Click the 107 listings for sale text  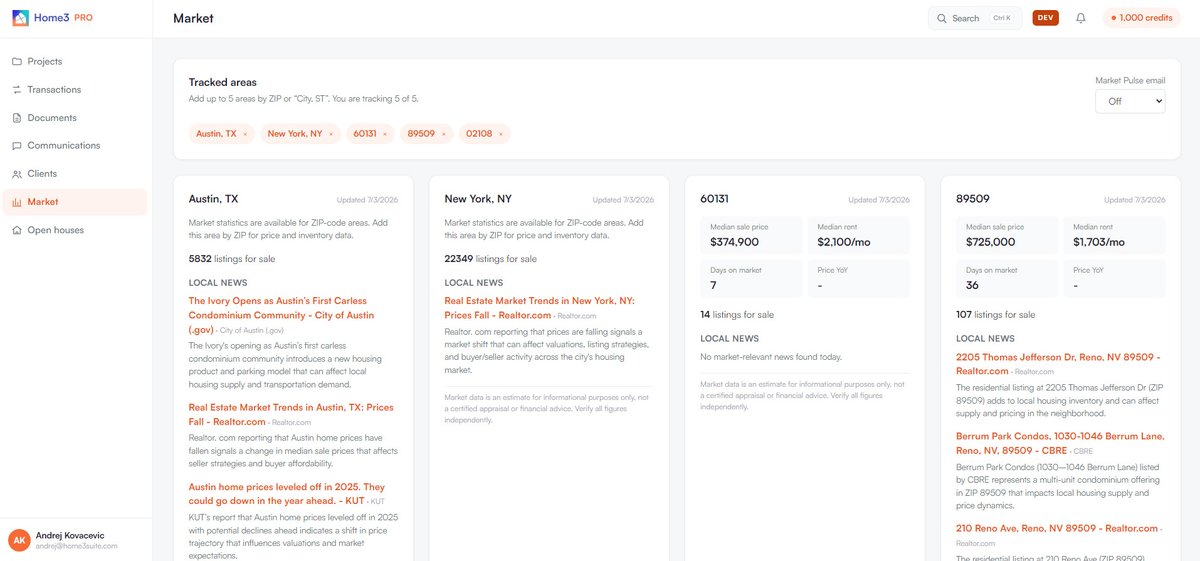(x=995, y=315)
